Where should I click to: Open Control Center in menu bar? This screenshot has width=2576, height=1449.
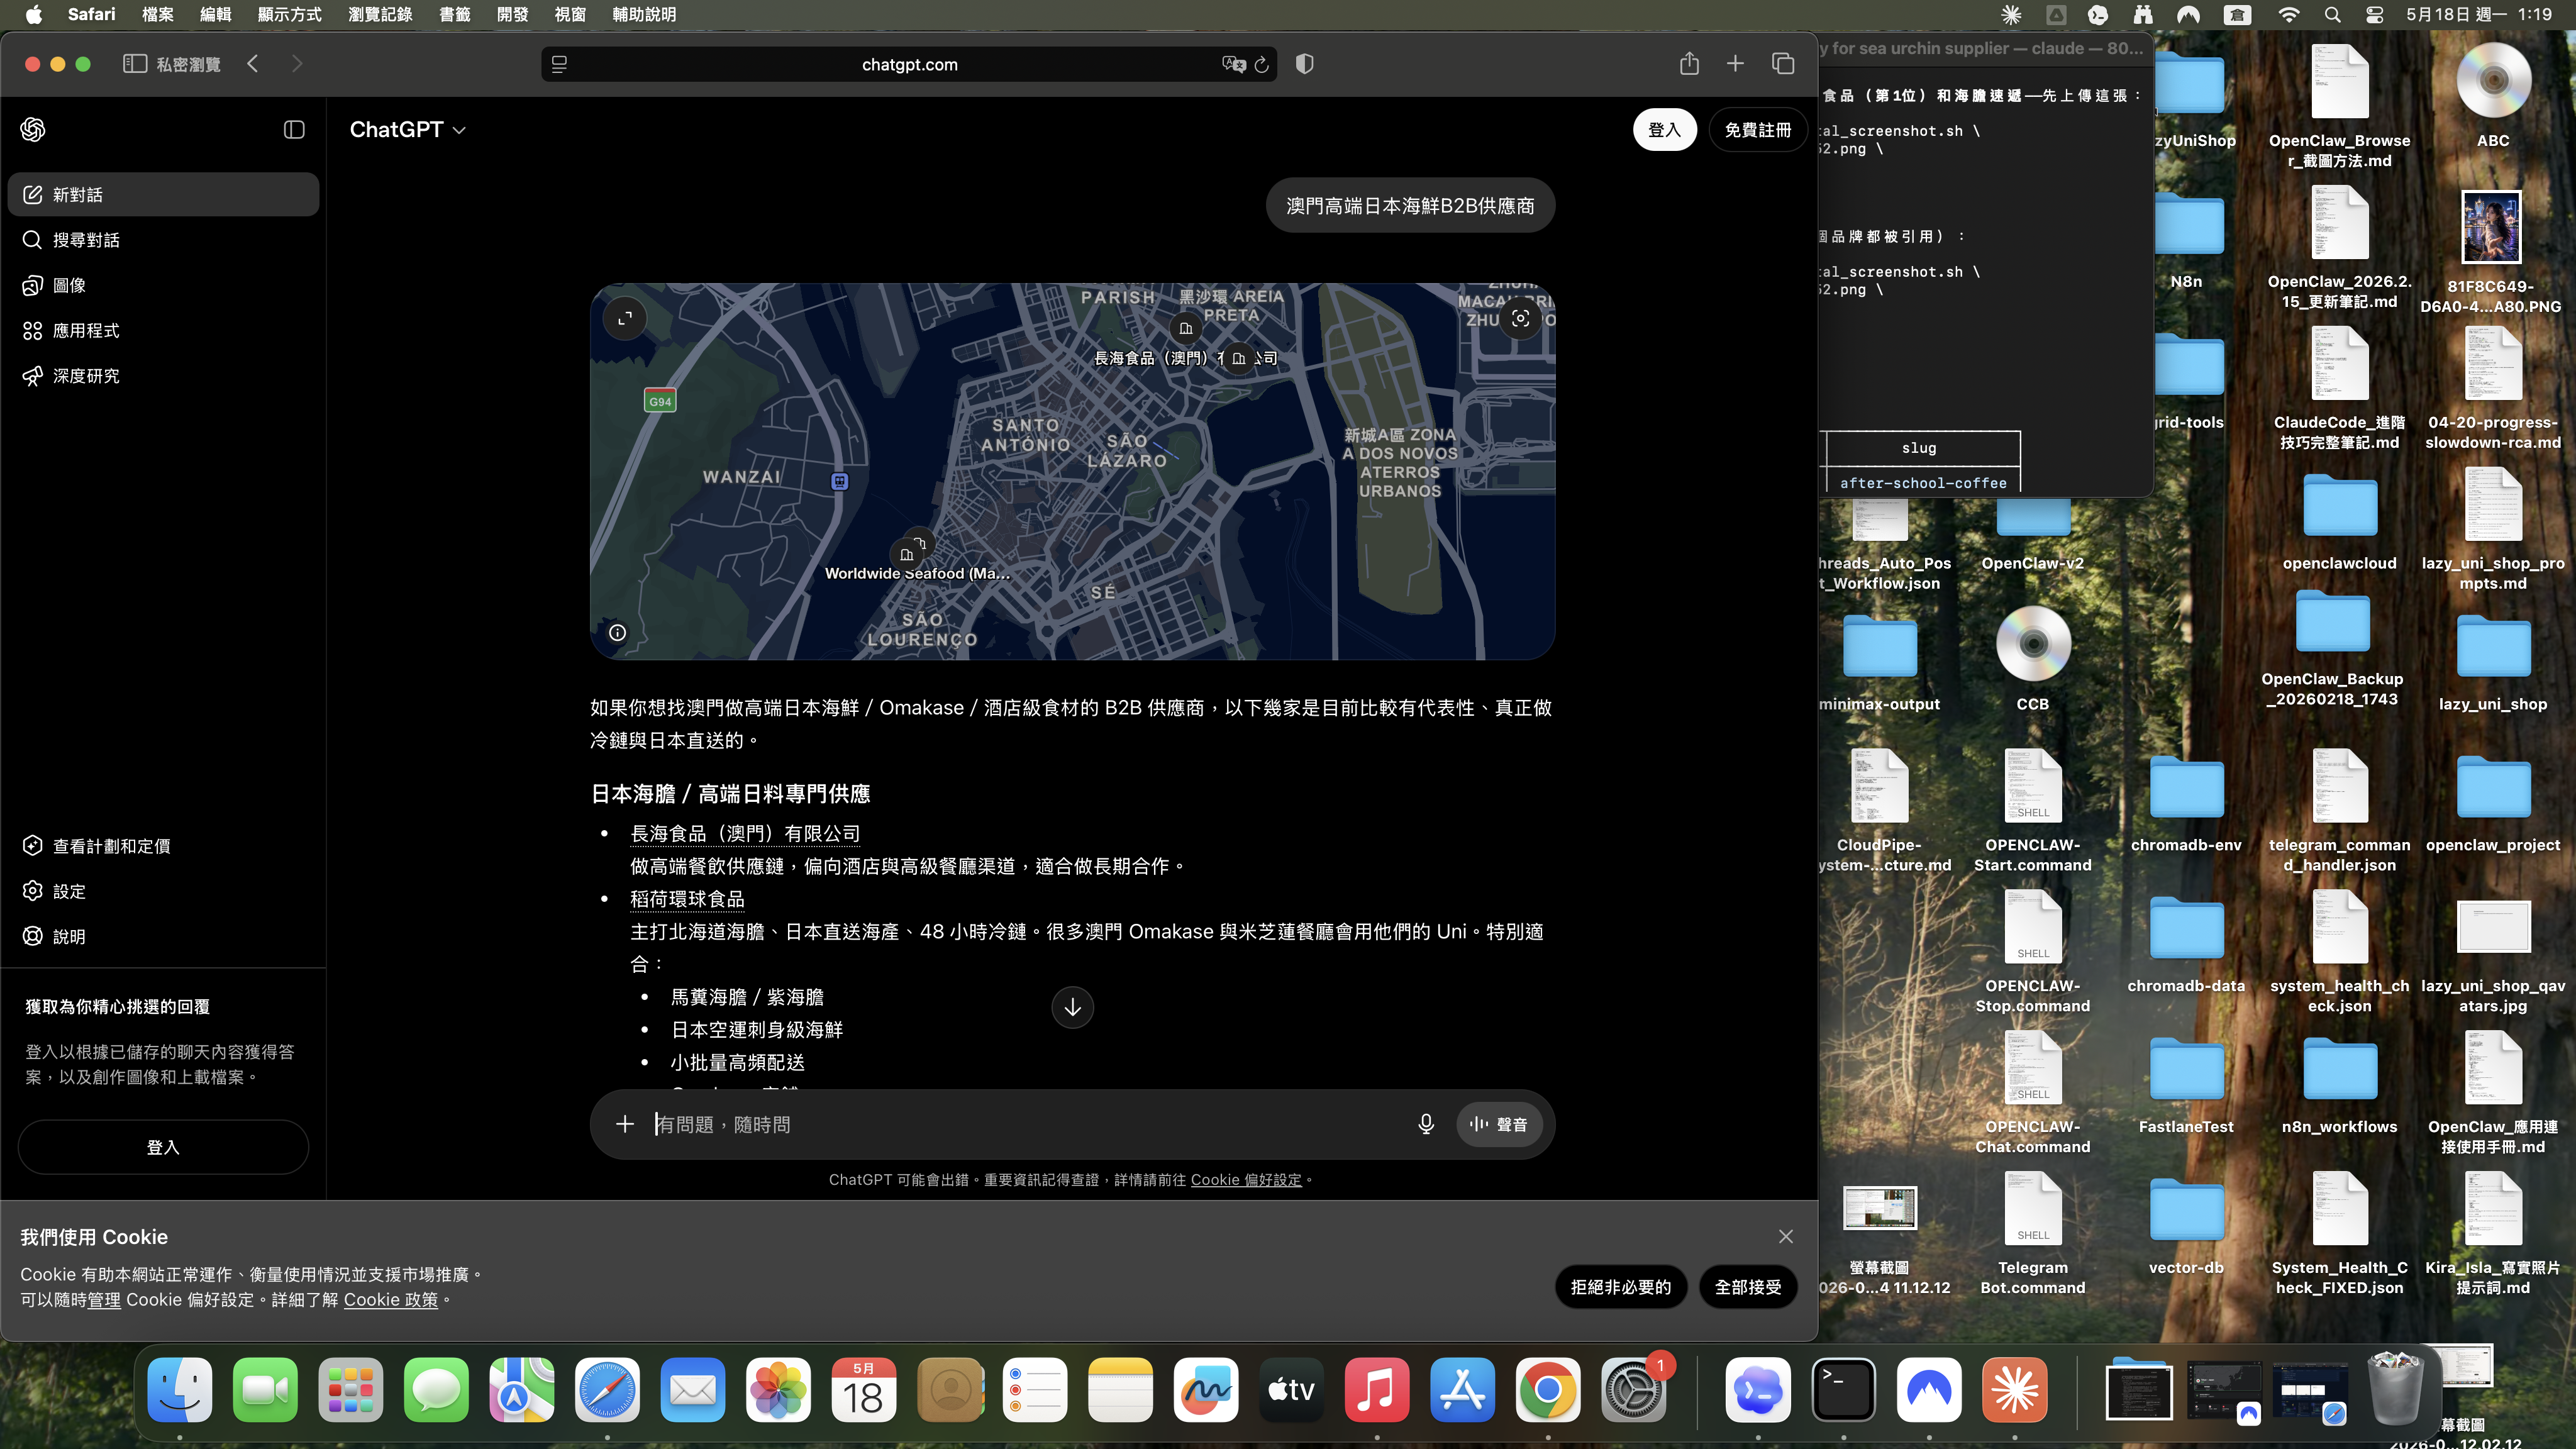click(2374, 14)
